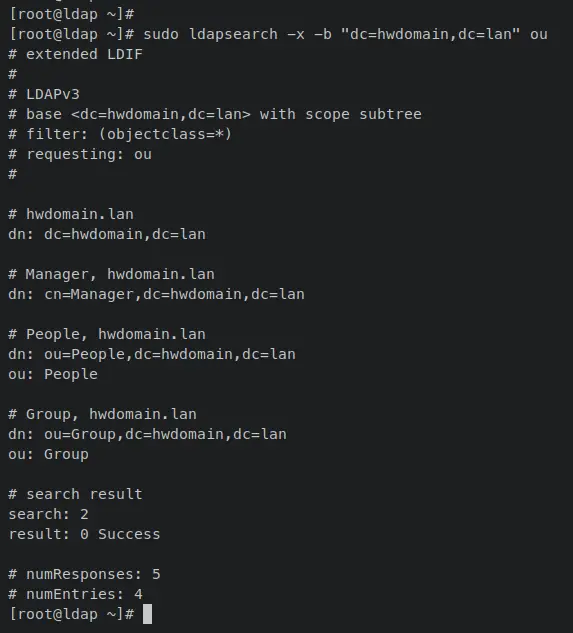Click the ldapsearch command line text

pyautogui.click(x=345, y=34)
